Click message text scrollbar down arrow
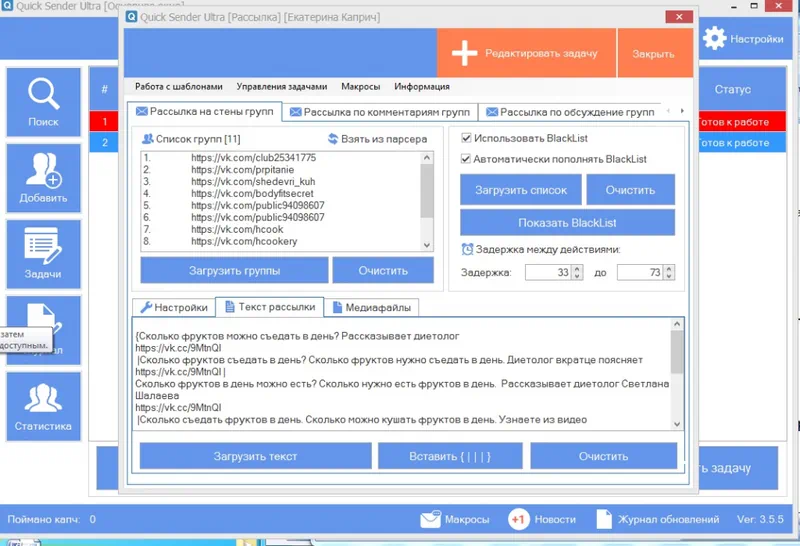Image resolution: width=800 pixels, height=546 pixels. [x=677, y=424]
